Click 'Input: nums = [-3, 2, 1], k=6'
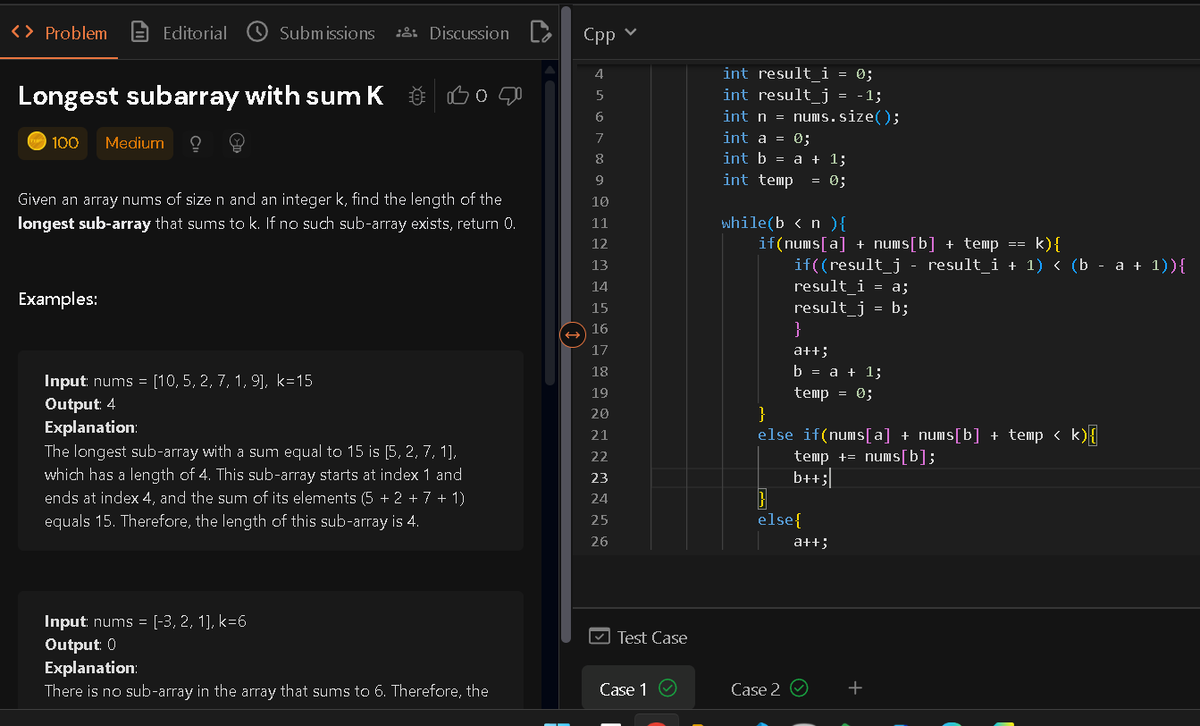The image size is (1200, 726). [x=146, y=621]
